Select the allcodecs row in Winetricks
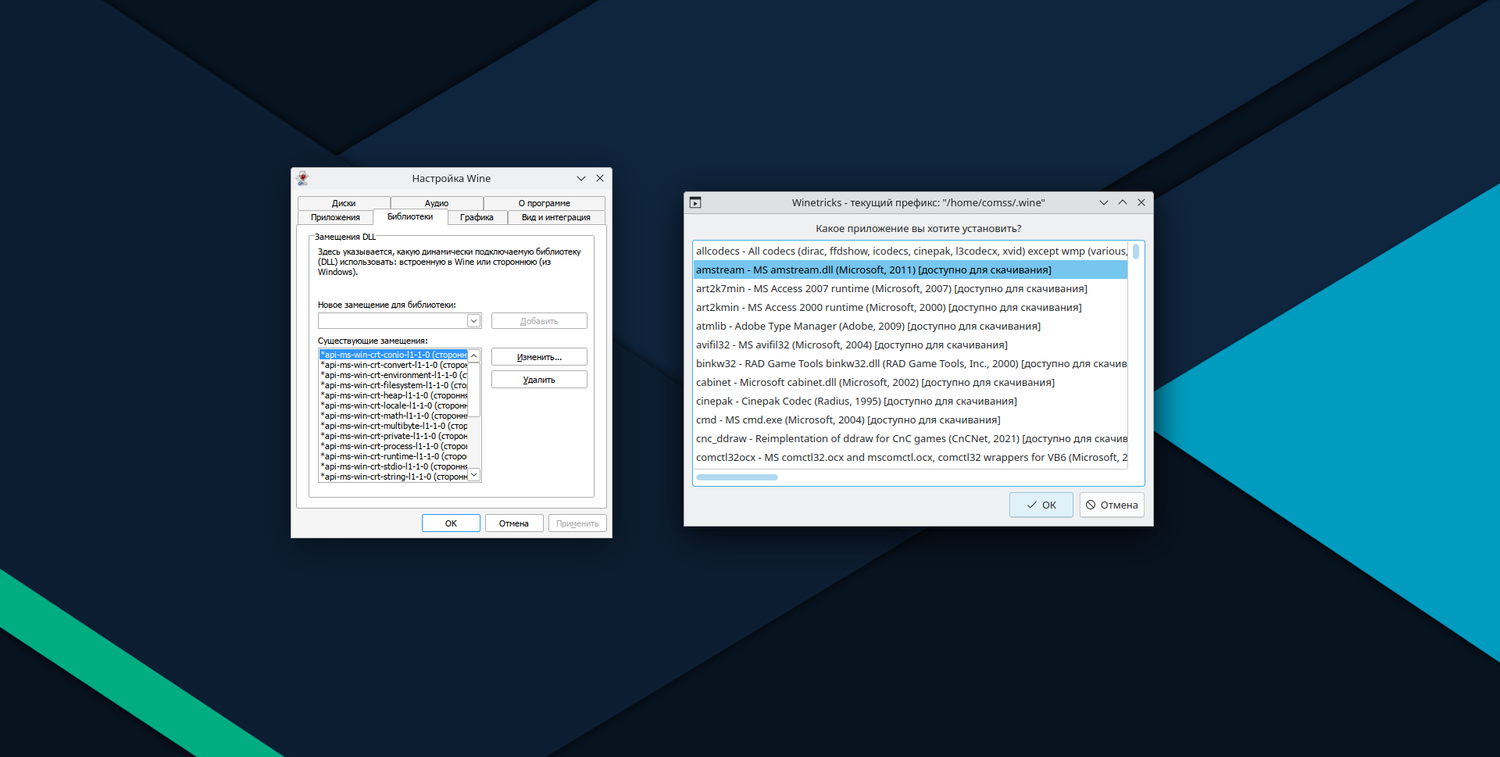This screenshot has width=1500, height=757. pyautogui.click(x=911, y=251)
